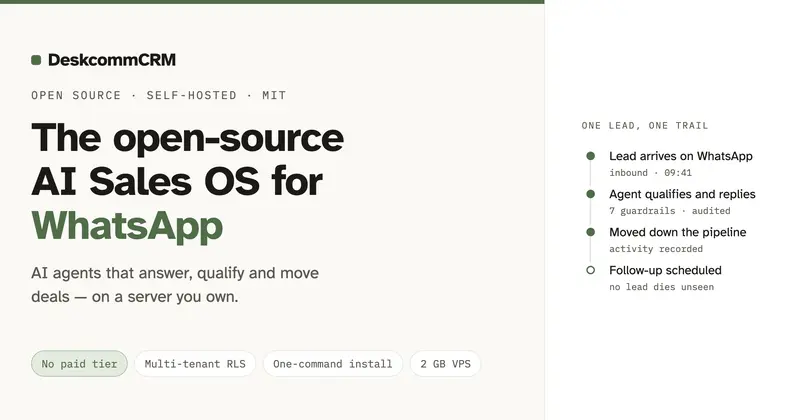The height and width of the screenshot is (420, 800).
Task: Click the green 'WhatsApp' headline word
Action: [127, 225]
